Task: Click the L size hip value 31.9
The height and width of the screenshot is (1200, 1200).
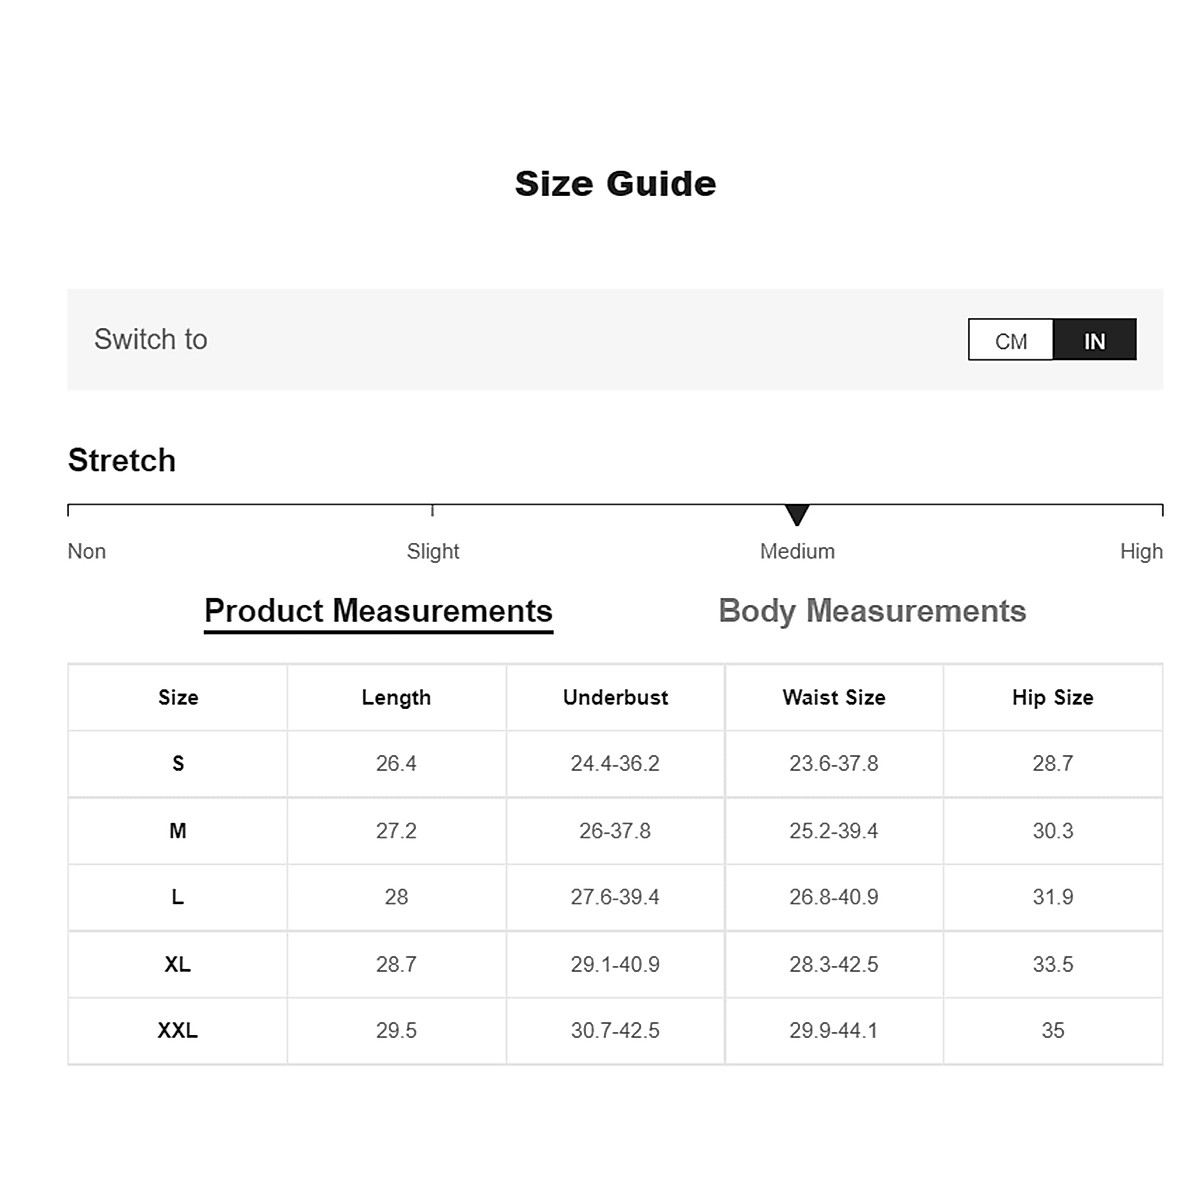Action: [x=1053, y=898]
